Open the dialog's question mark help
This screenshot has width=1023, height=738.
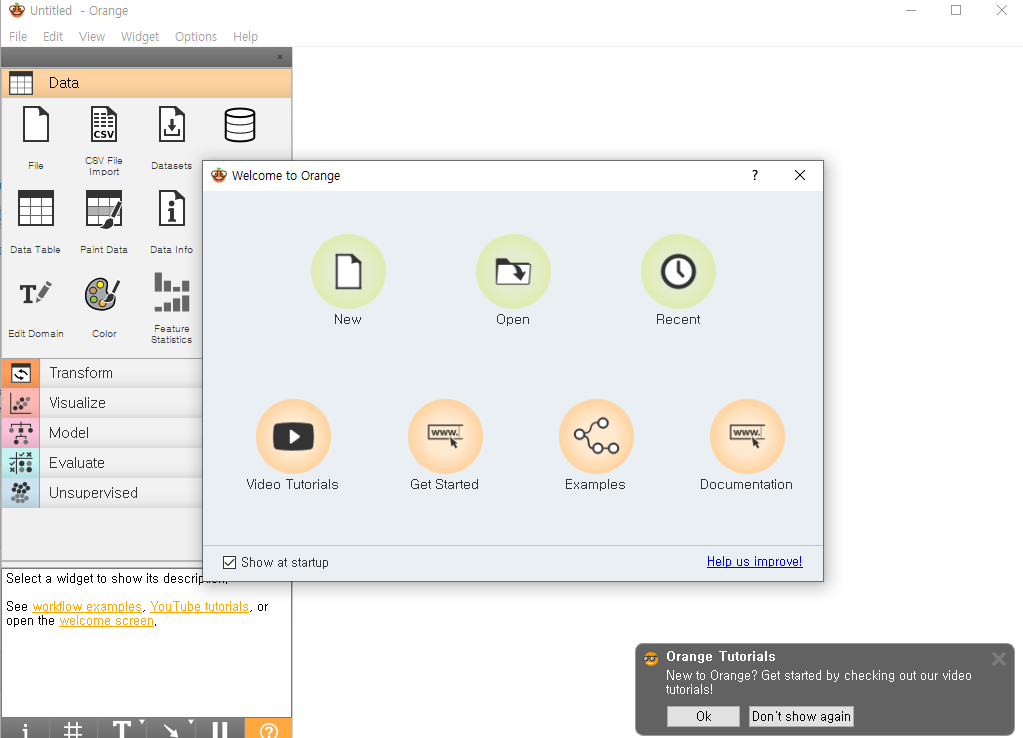(x=755, y=175)
